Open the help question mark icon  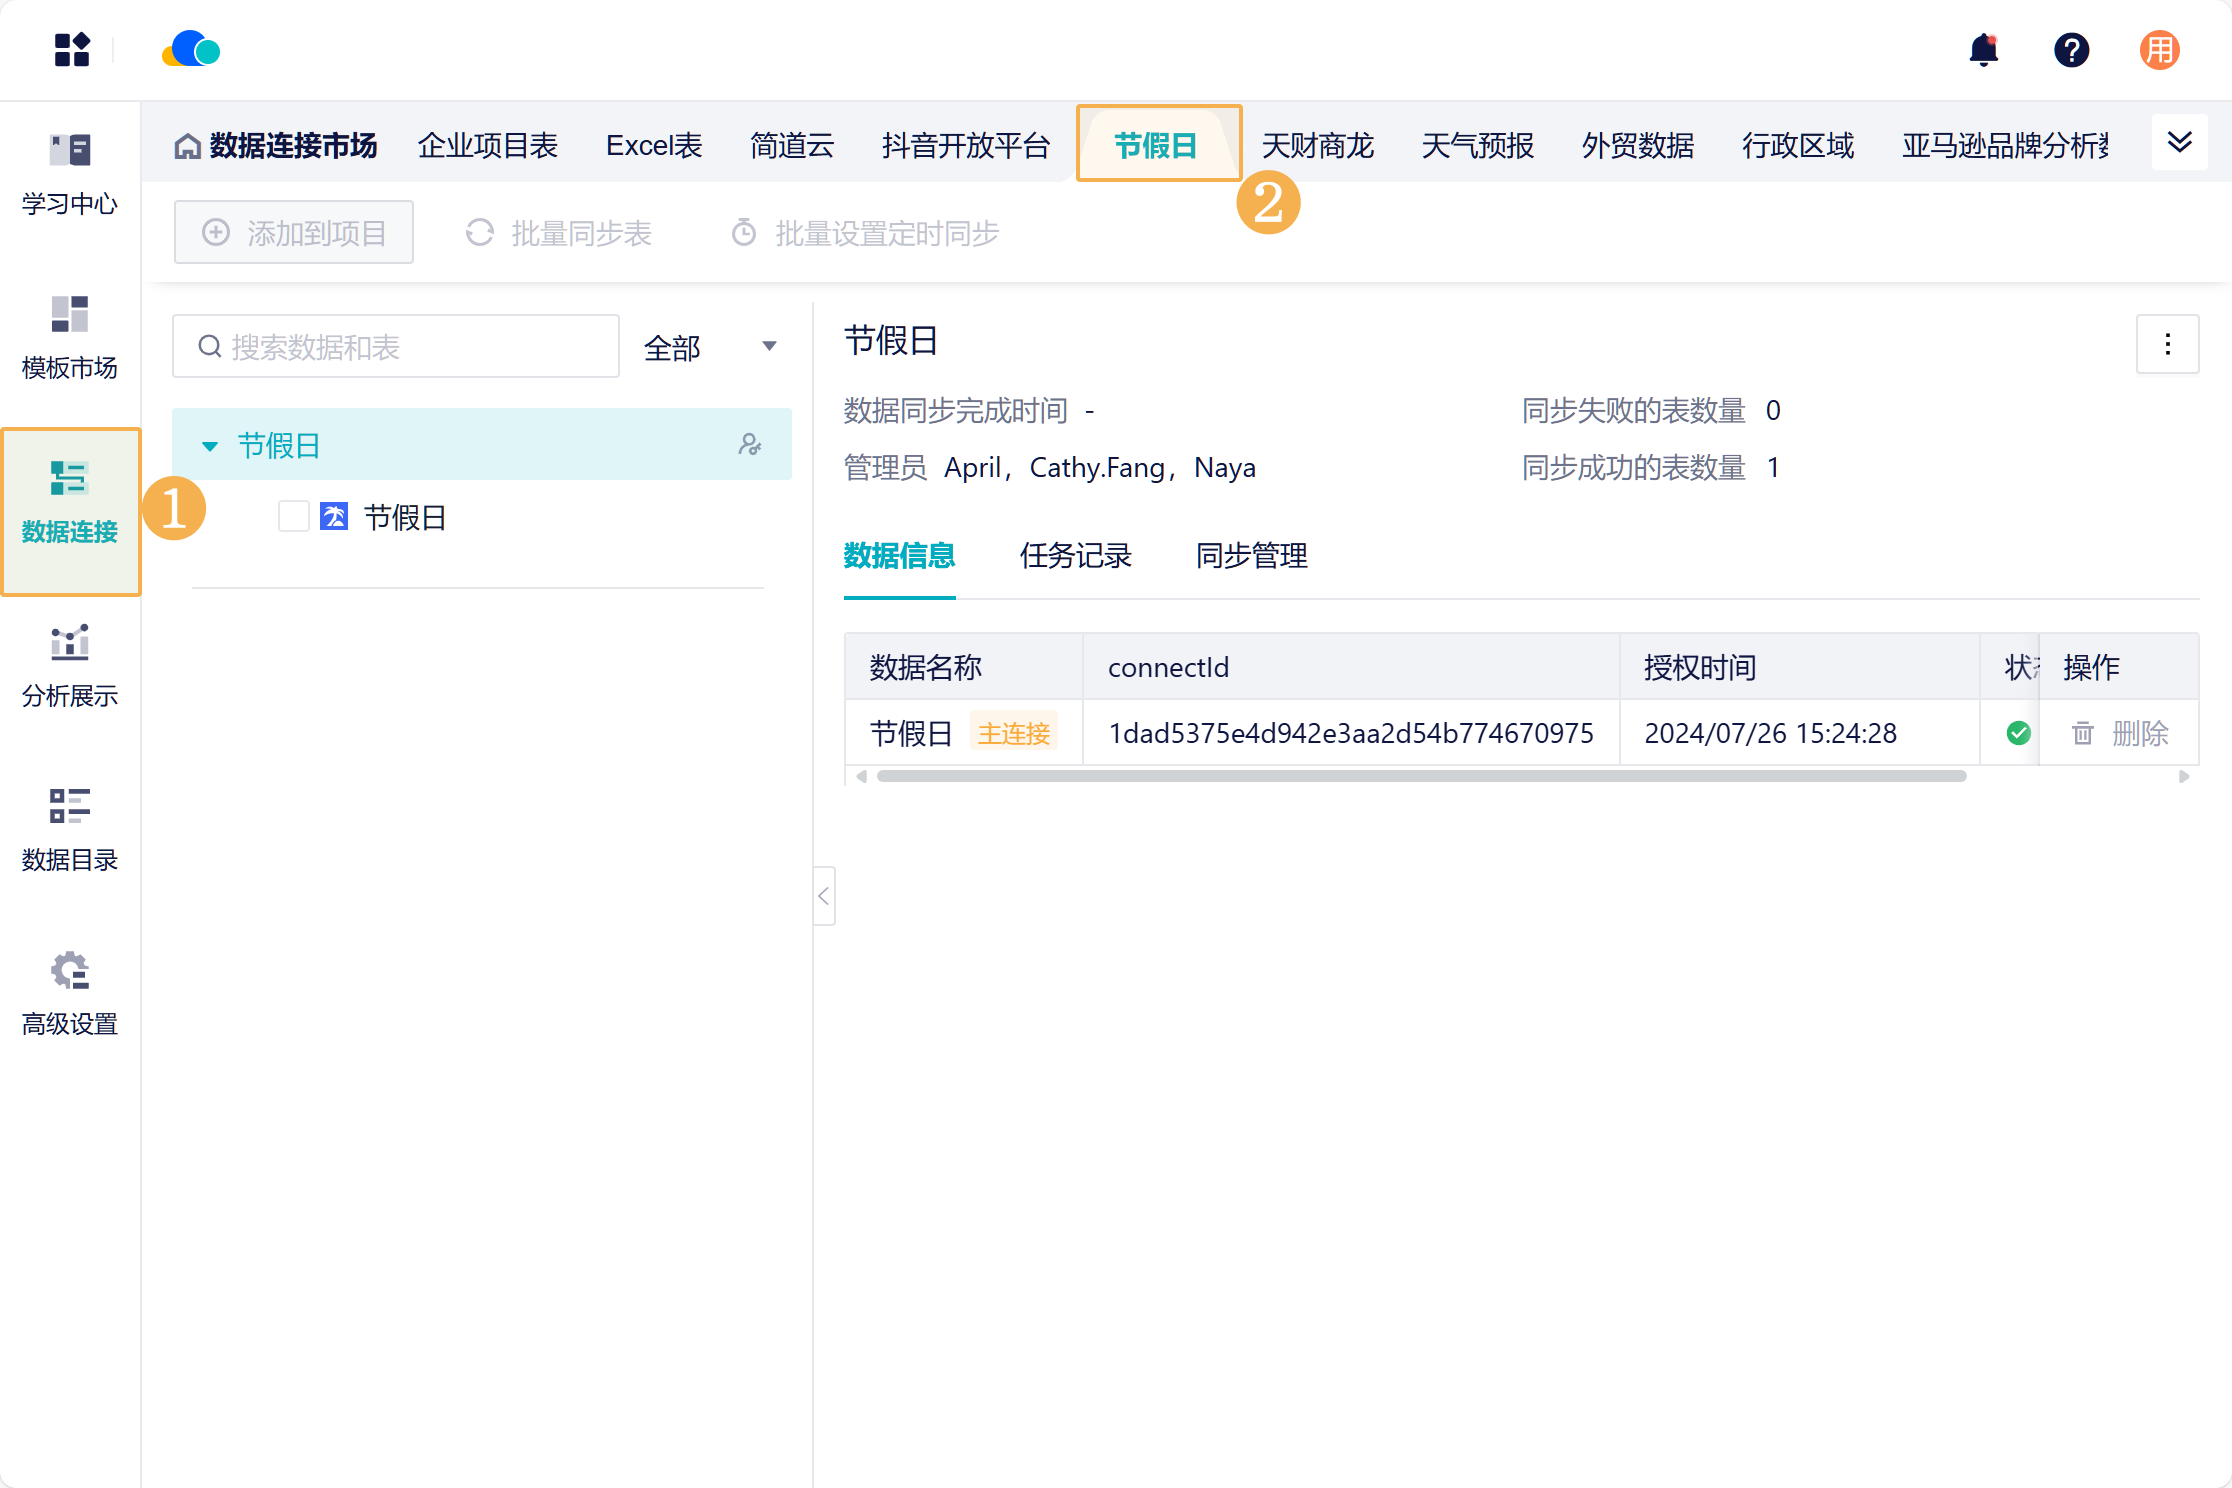pos(2071,49)
